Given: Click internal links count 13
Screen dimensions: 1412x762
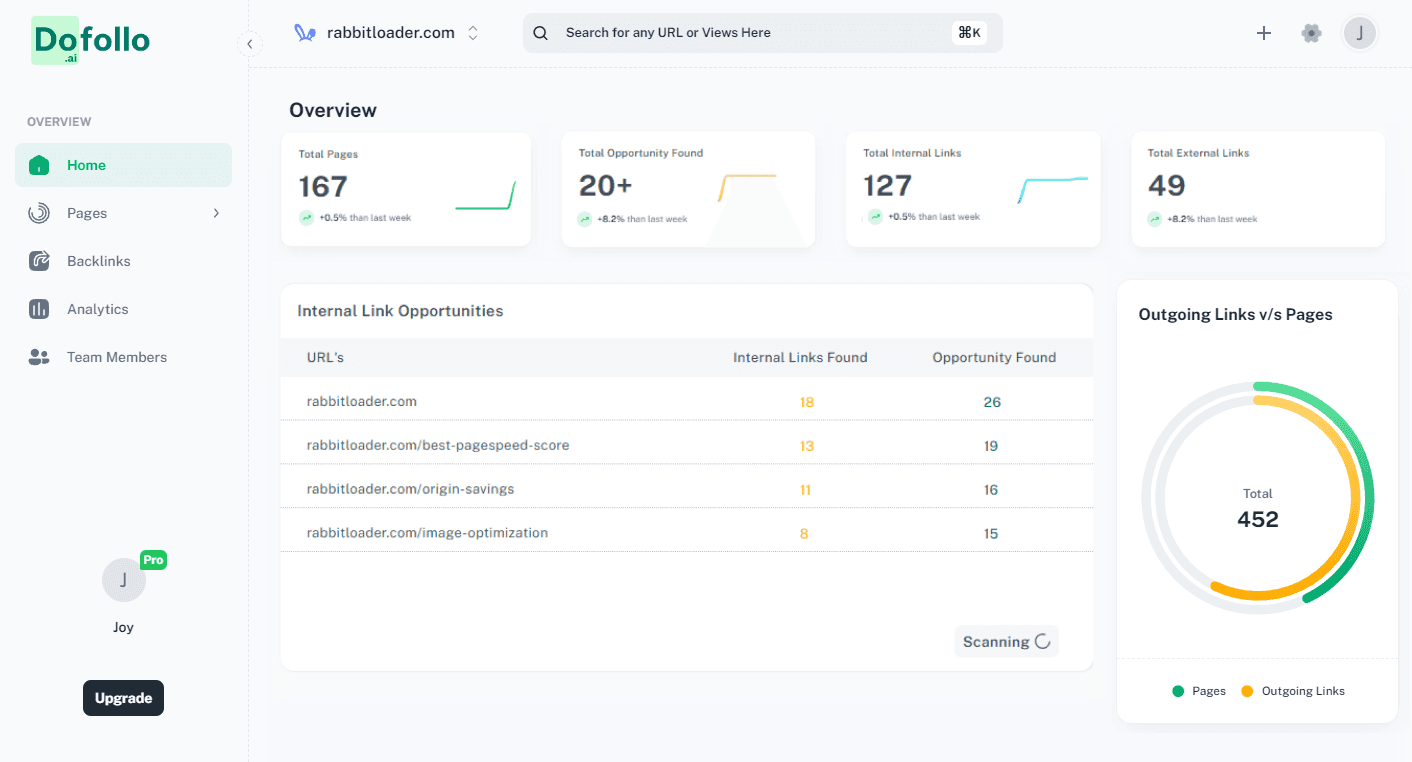Looking at the screenshot, I should [x=807, y=446].
